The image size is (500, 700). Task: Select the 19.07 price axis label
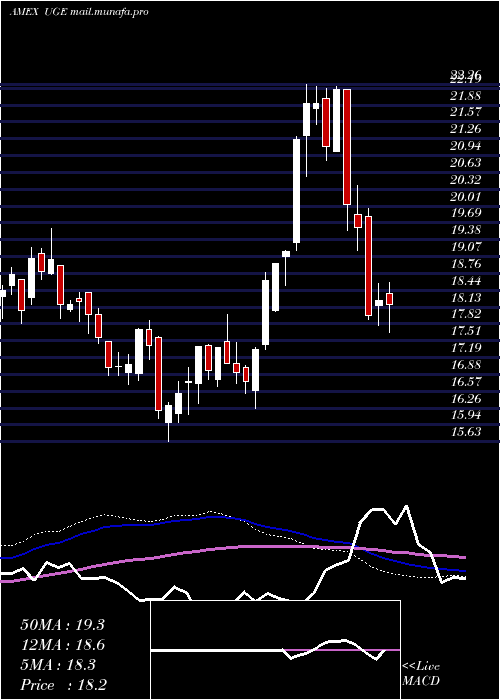pos(466,247)
